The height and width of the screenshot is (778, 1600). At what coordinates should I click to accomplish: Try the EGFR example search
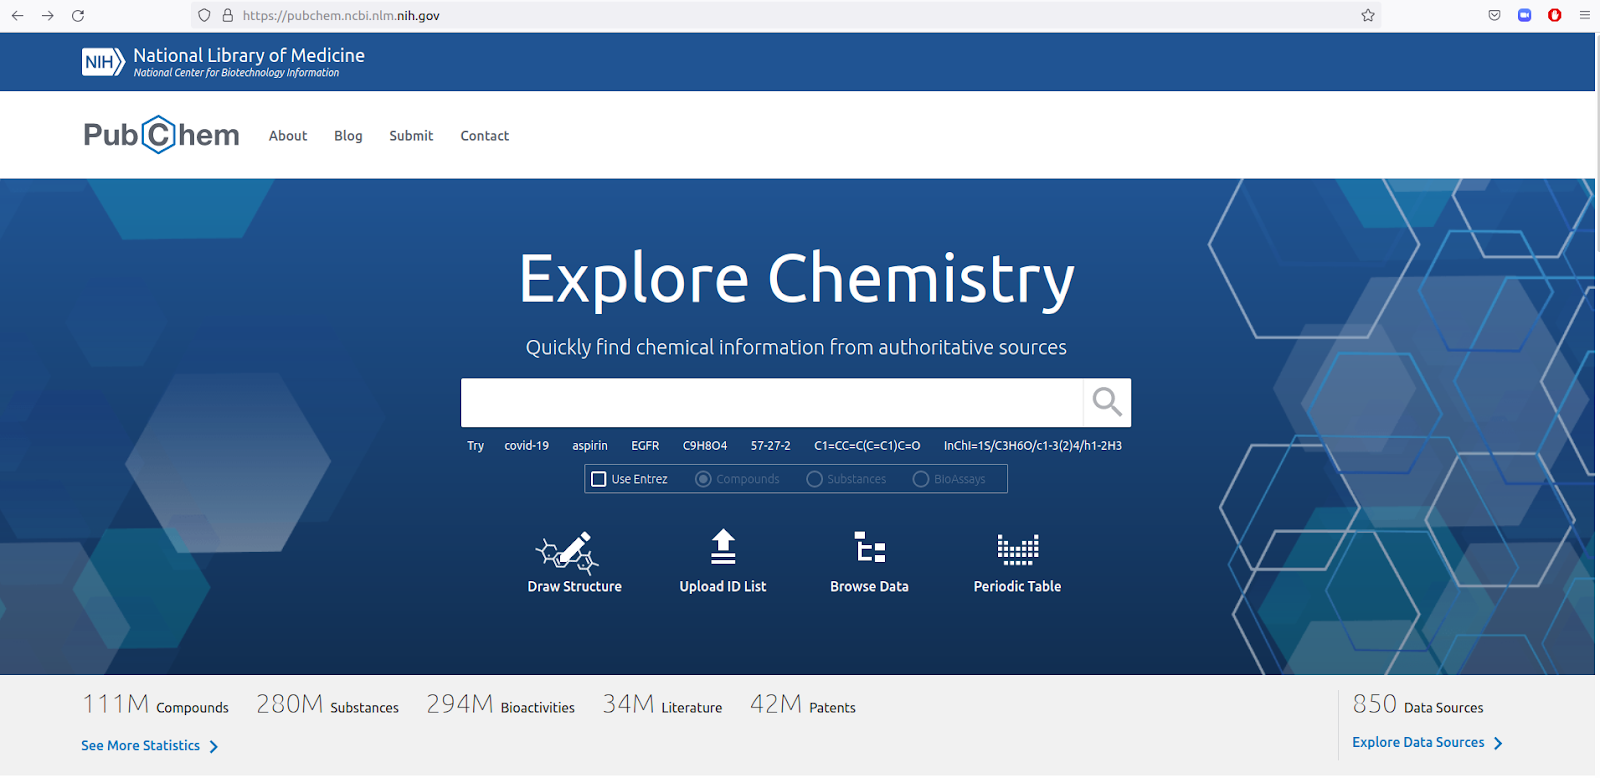(x=645, y=446)
